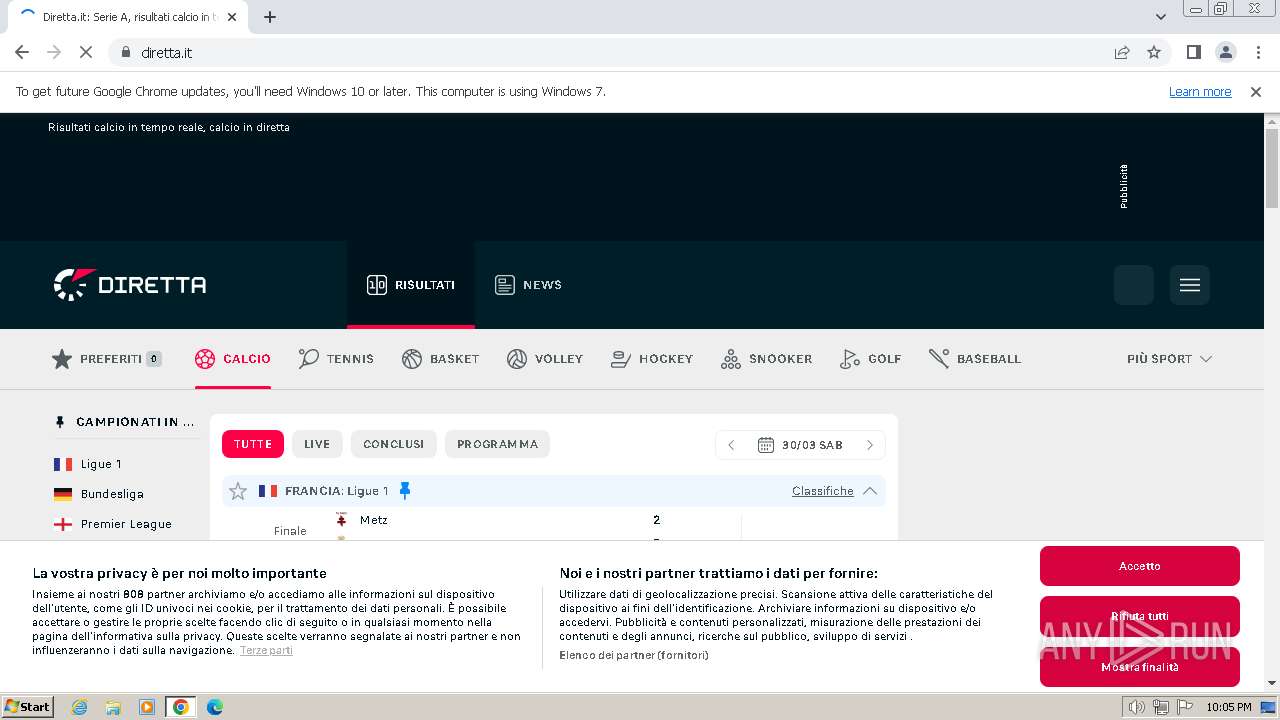Open a new browser tab
Viewport: 1280px width, 720px height.
tap(270, 17)
